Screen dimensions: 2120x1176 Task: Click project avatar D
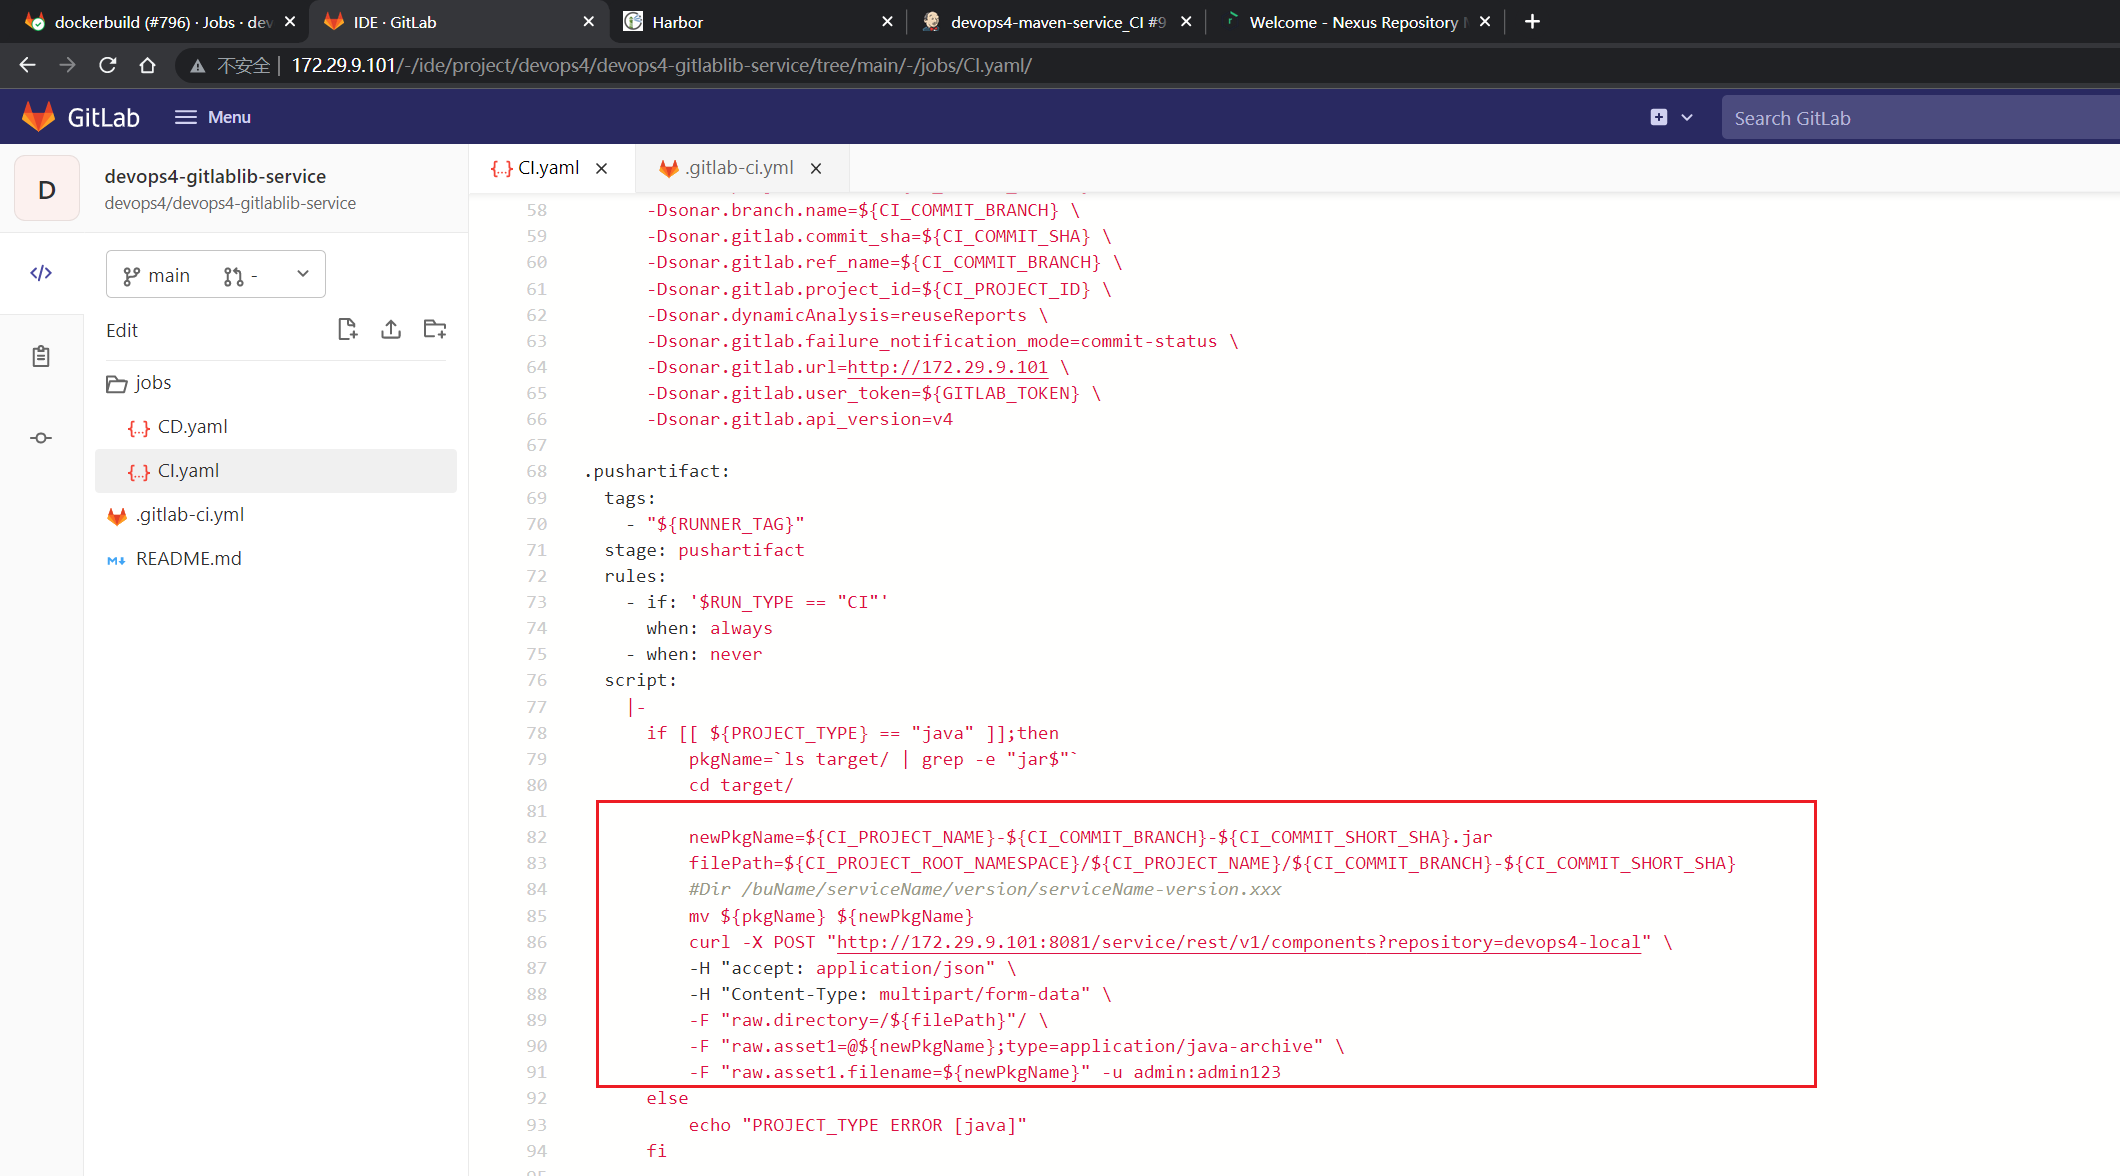(x=47, y=189)
